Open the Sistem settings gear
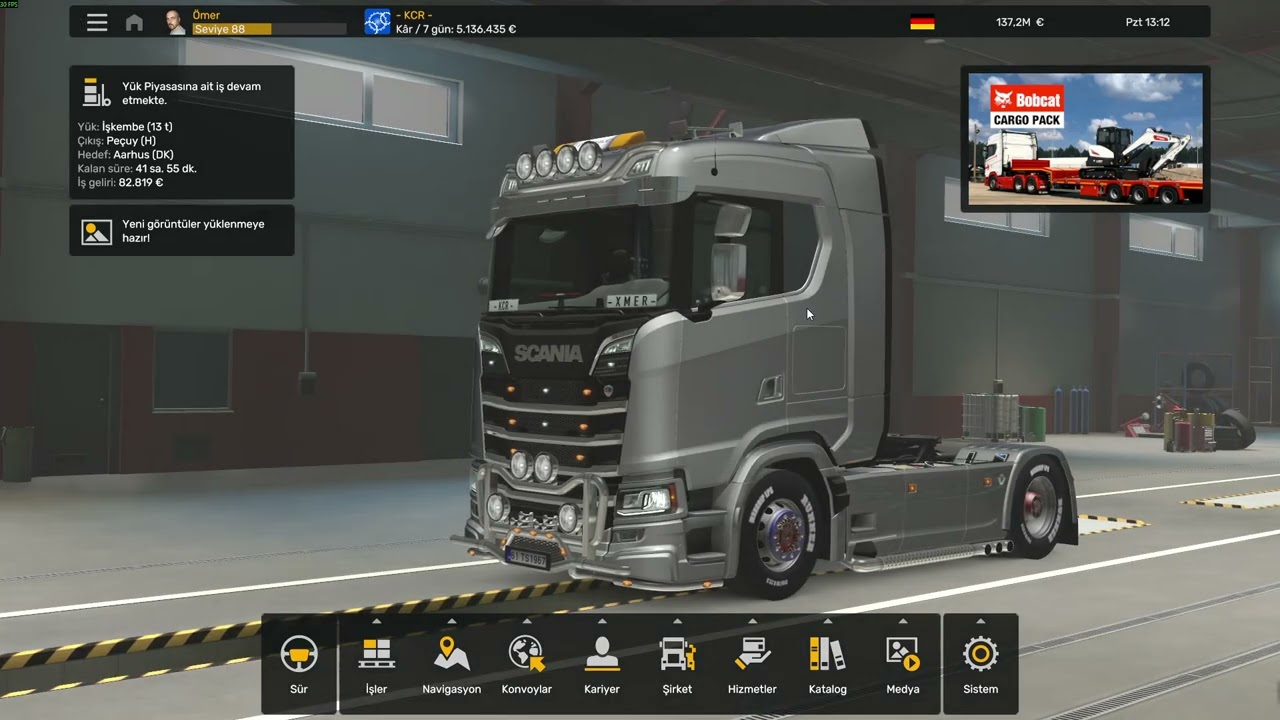 981,664
